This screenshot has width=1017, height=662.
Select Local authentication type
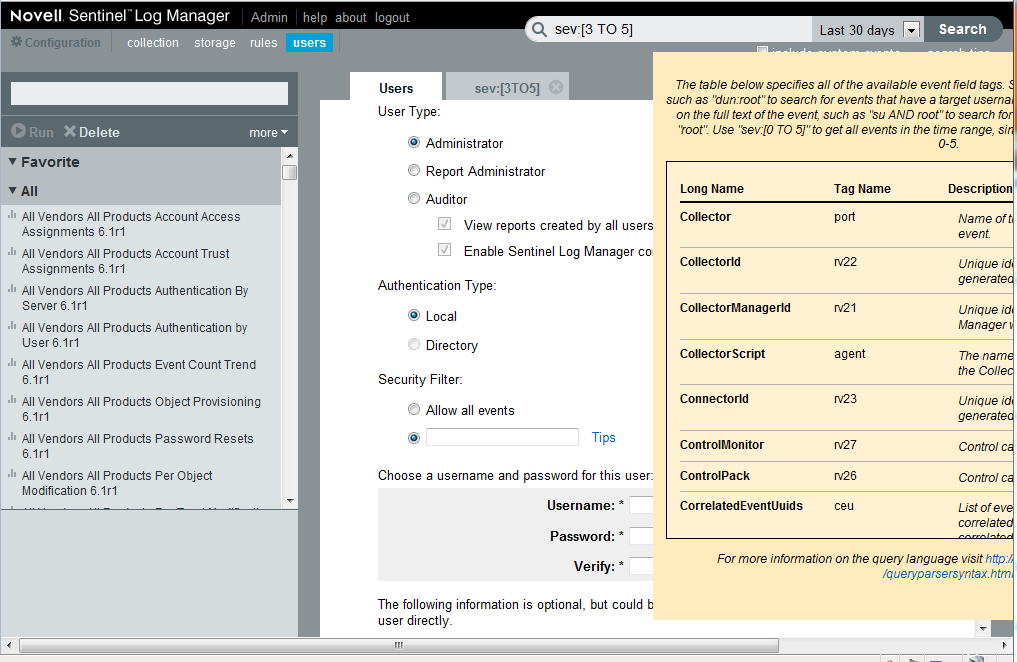[414, 315]
